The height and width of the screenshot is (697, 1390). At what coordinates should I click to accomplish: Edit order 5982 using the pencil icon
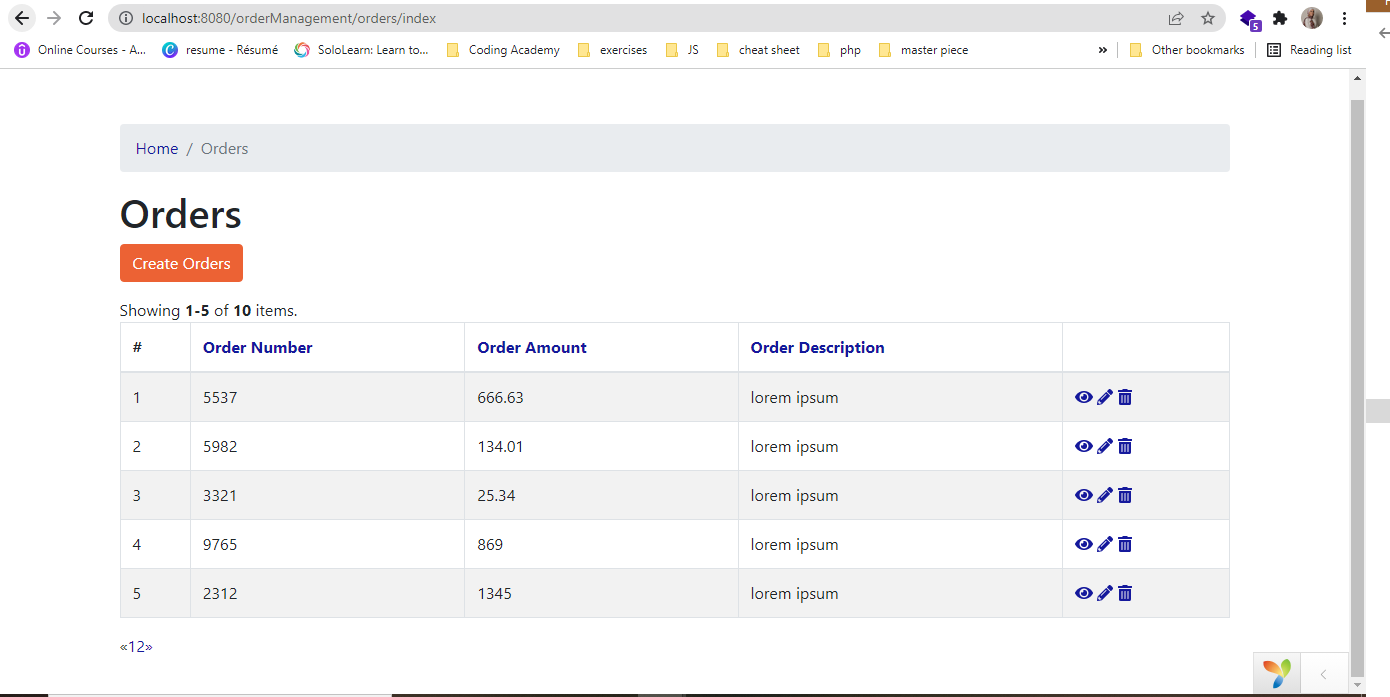coord(1104,446)
